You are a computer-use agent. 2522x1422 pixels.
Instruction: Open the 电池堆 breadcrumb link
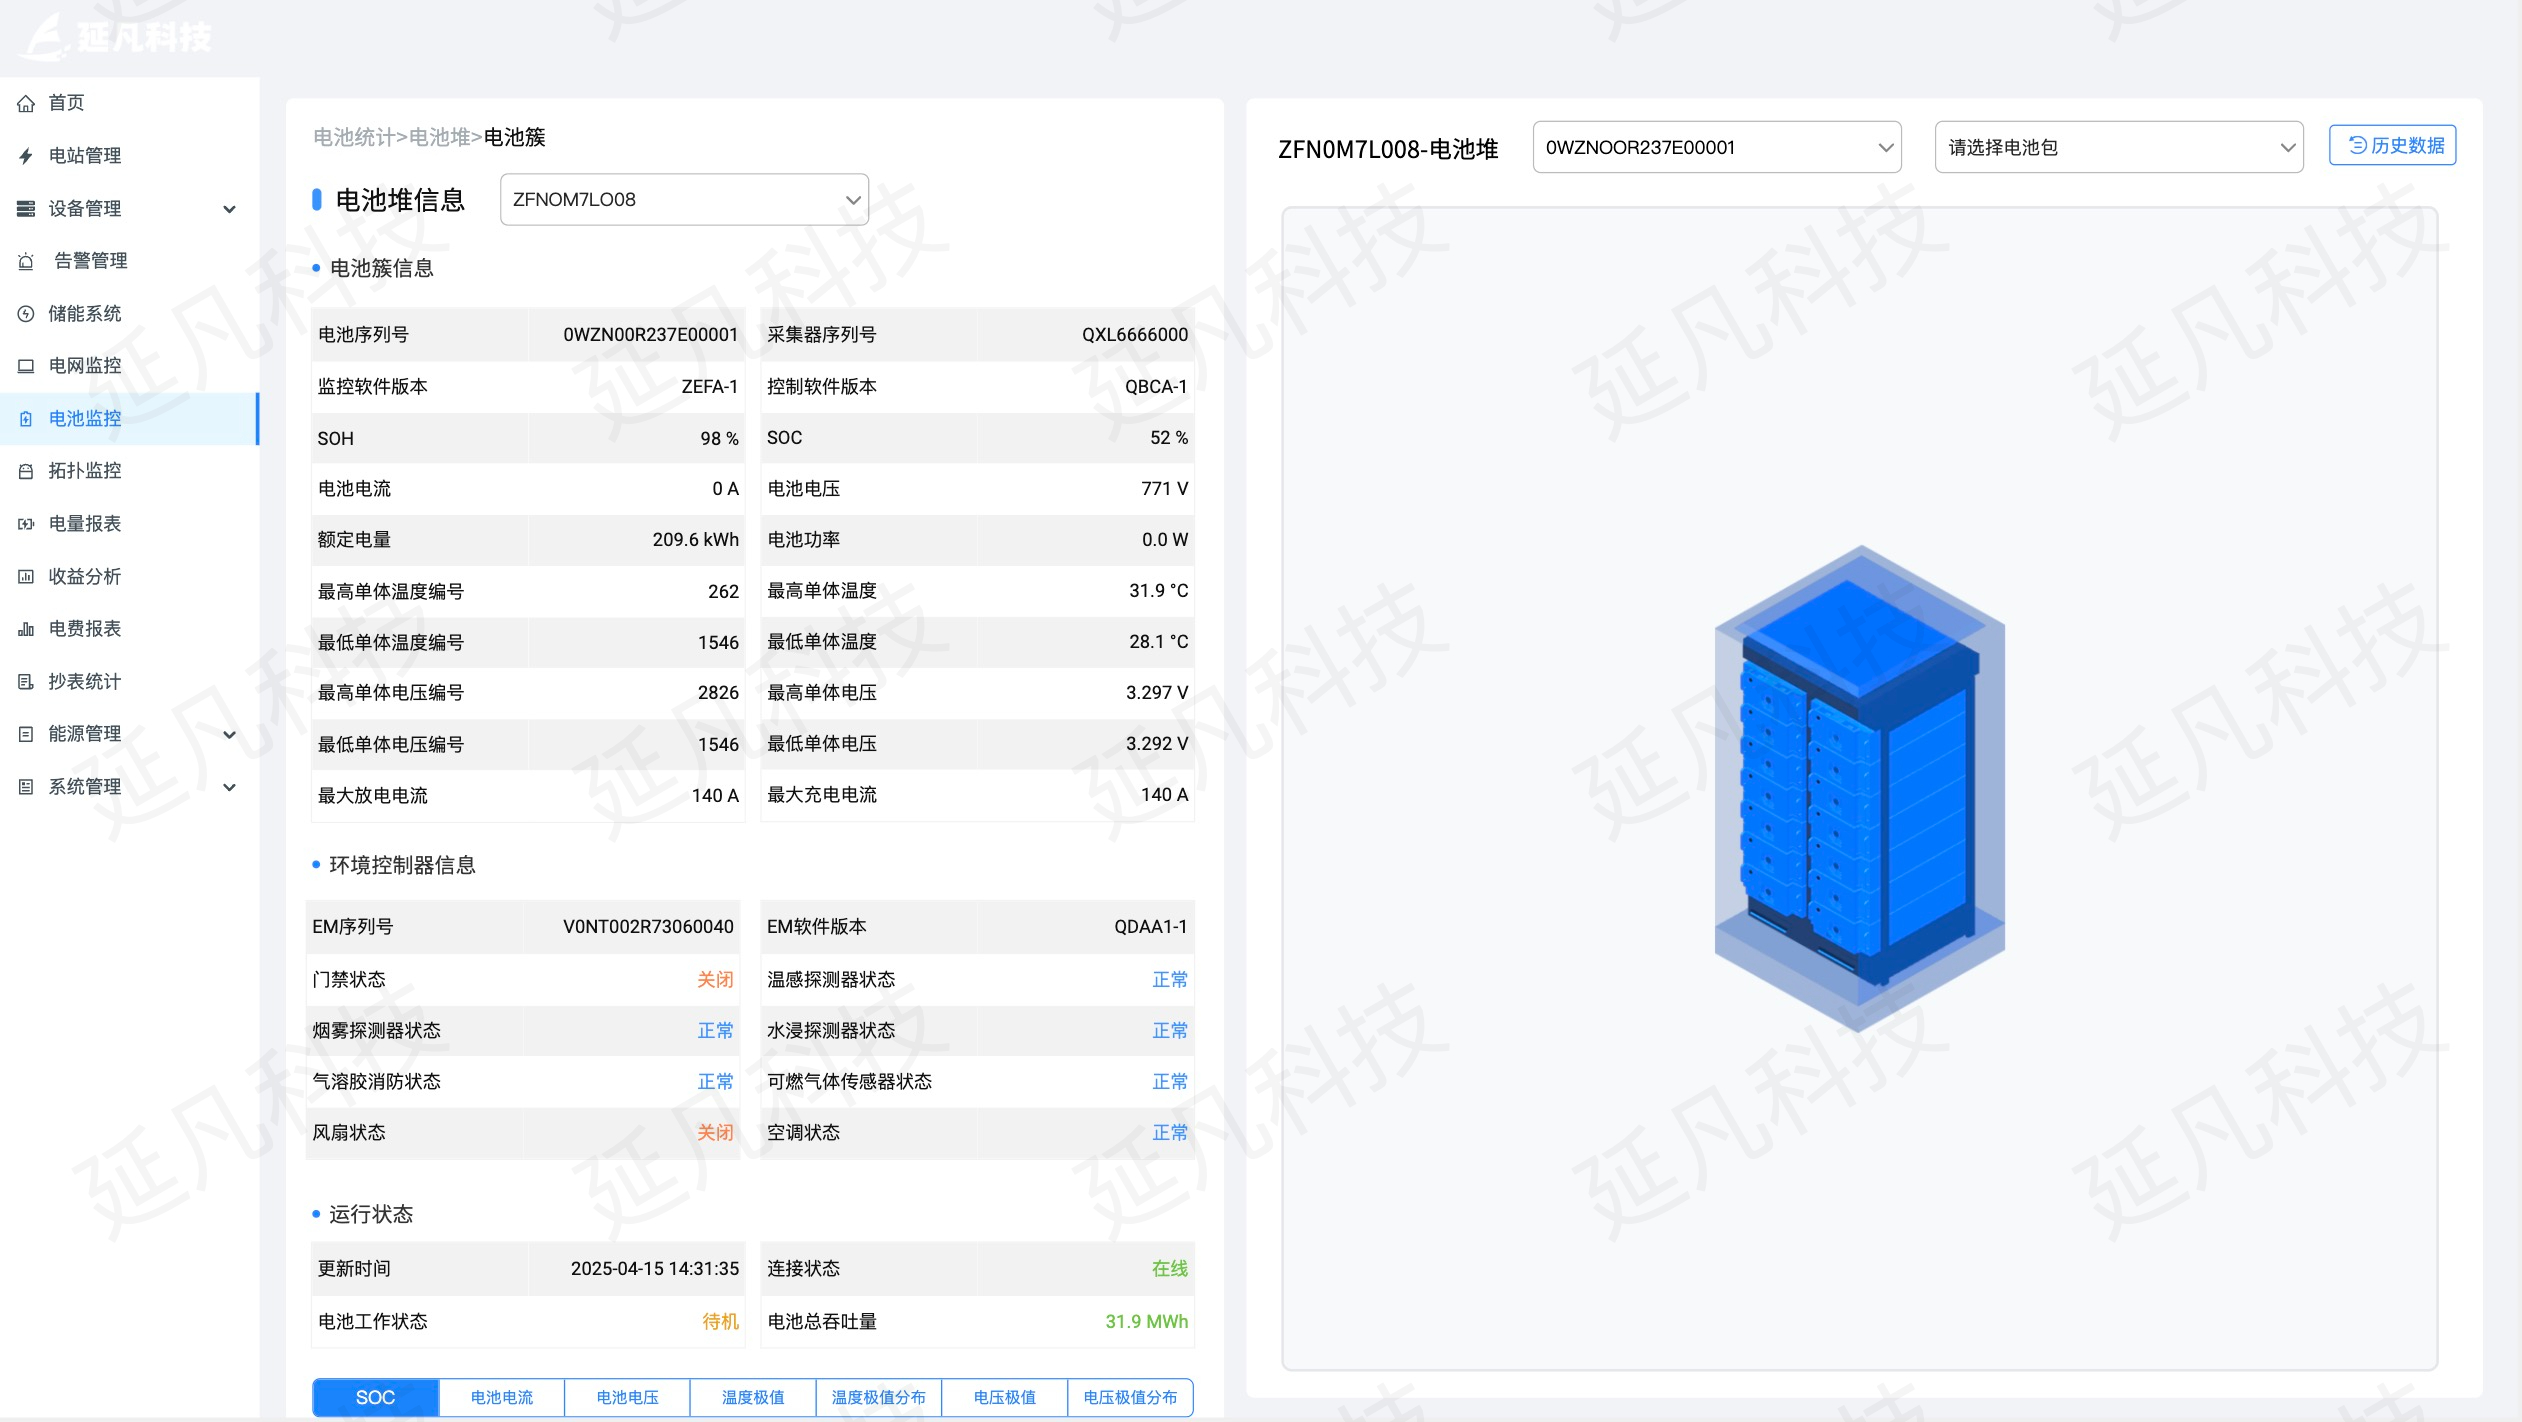(439, 138)
